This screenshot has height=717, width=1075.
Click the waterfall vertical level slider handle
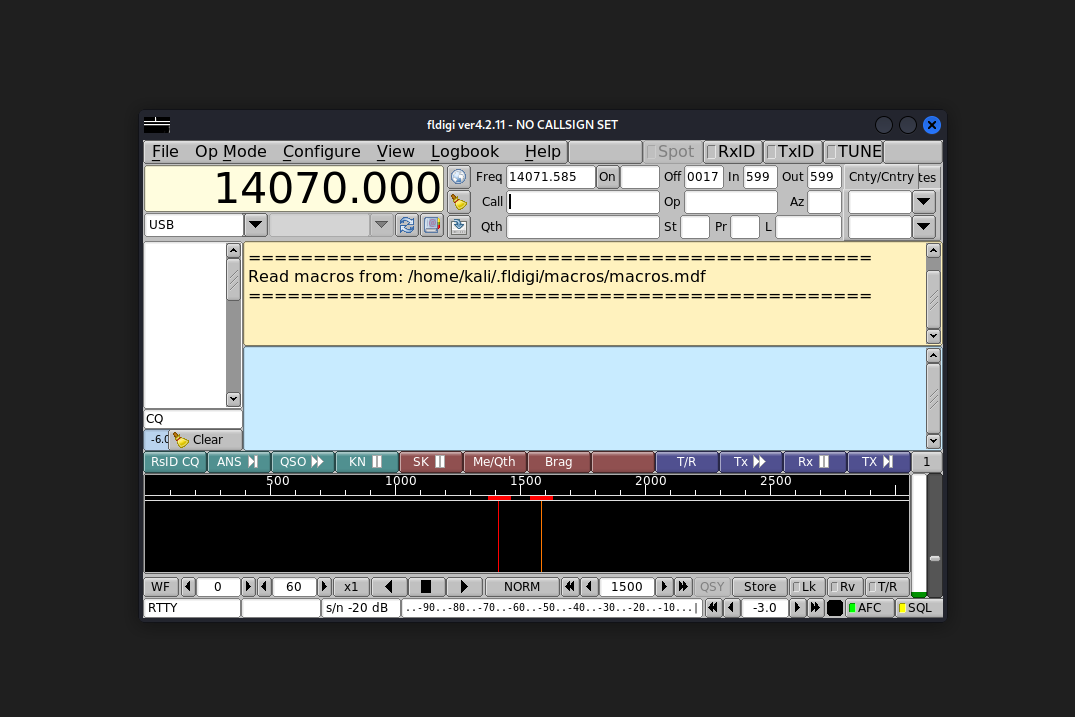tap(934, 559)
